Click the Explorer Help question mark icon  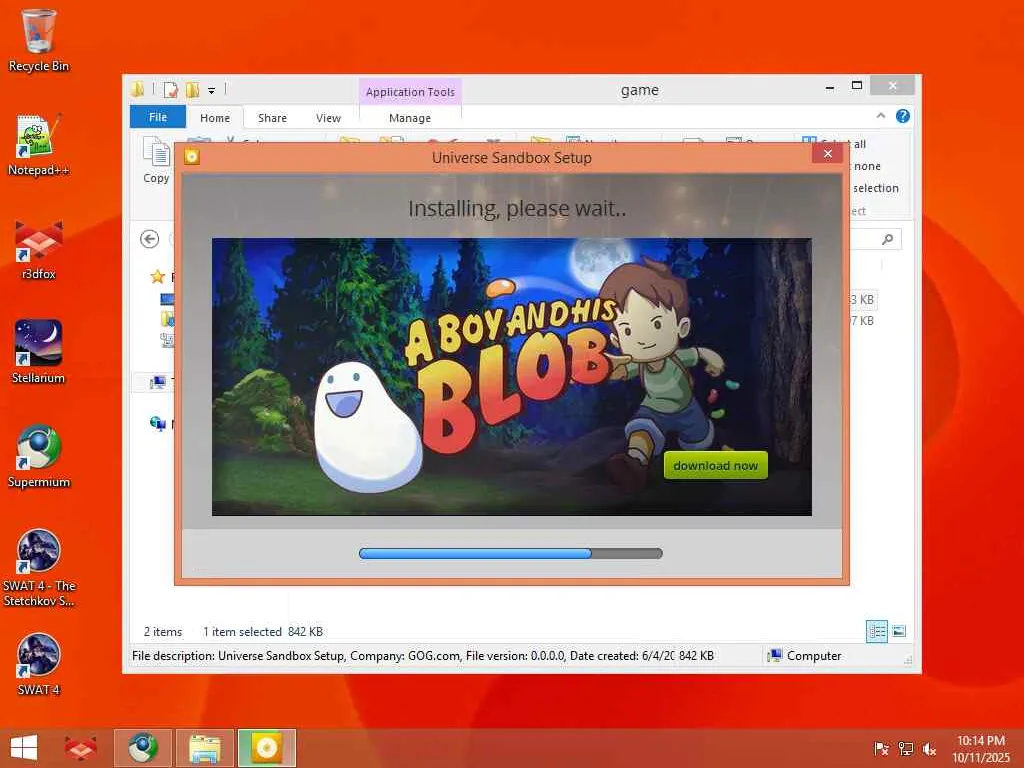click(x=903, y=116)
